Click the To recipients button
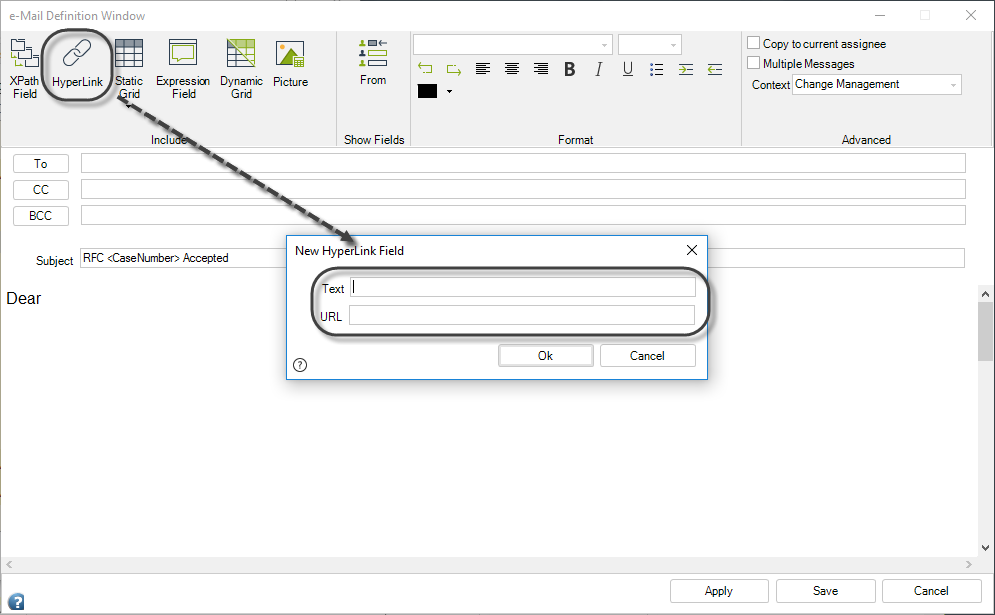Viewport: 995px width, 615px height. point(41,164)
